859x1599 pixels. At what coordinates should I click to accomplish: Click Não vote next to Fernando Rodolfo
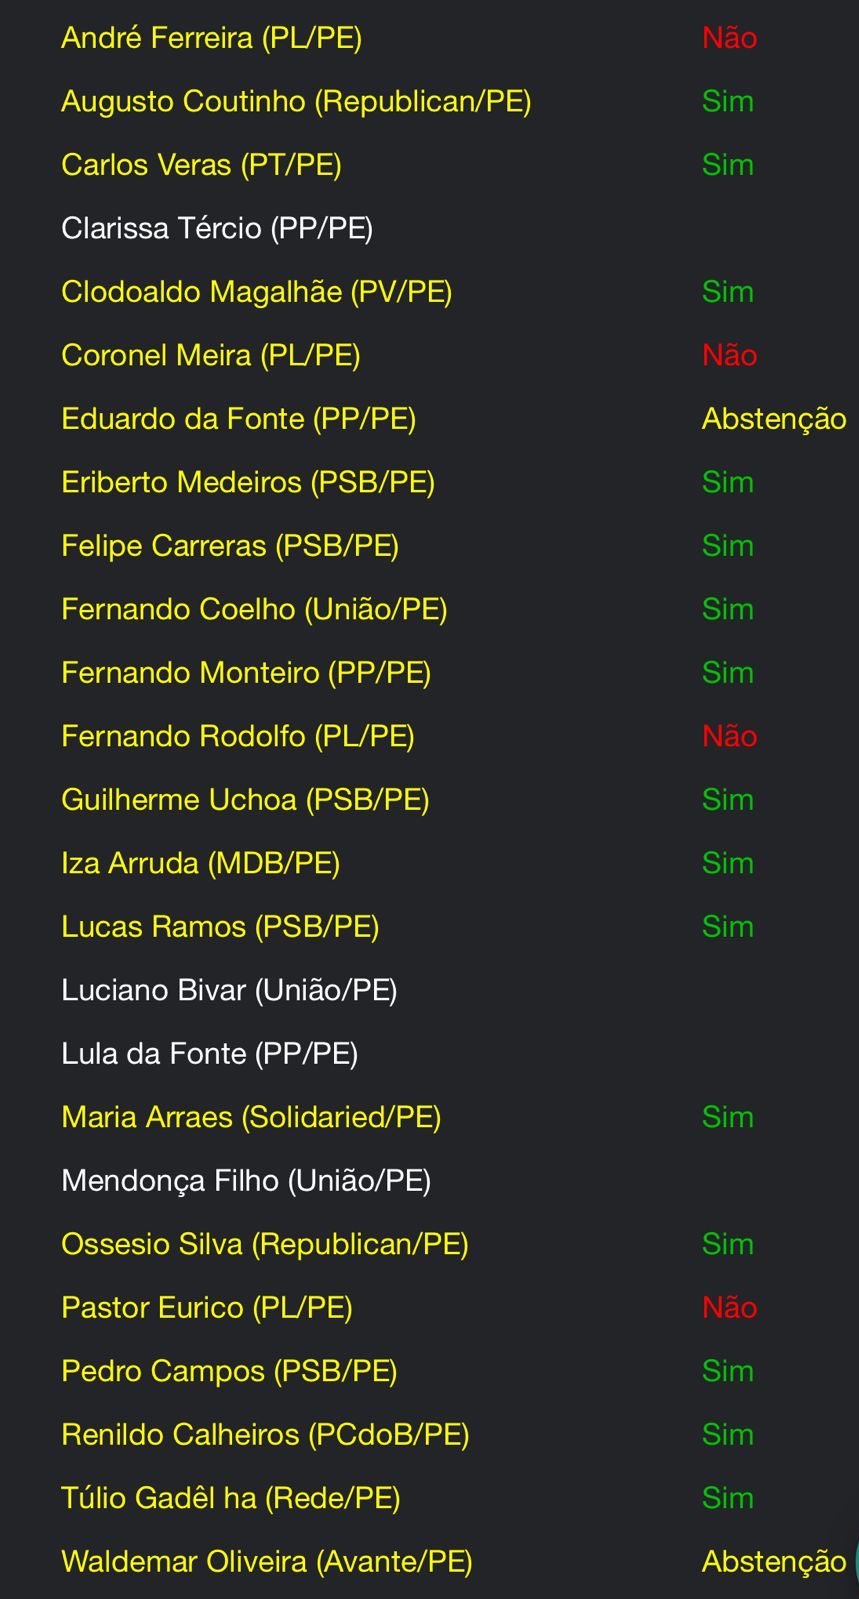(x=729, y=737)
